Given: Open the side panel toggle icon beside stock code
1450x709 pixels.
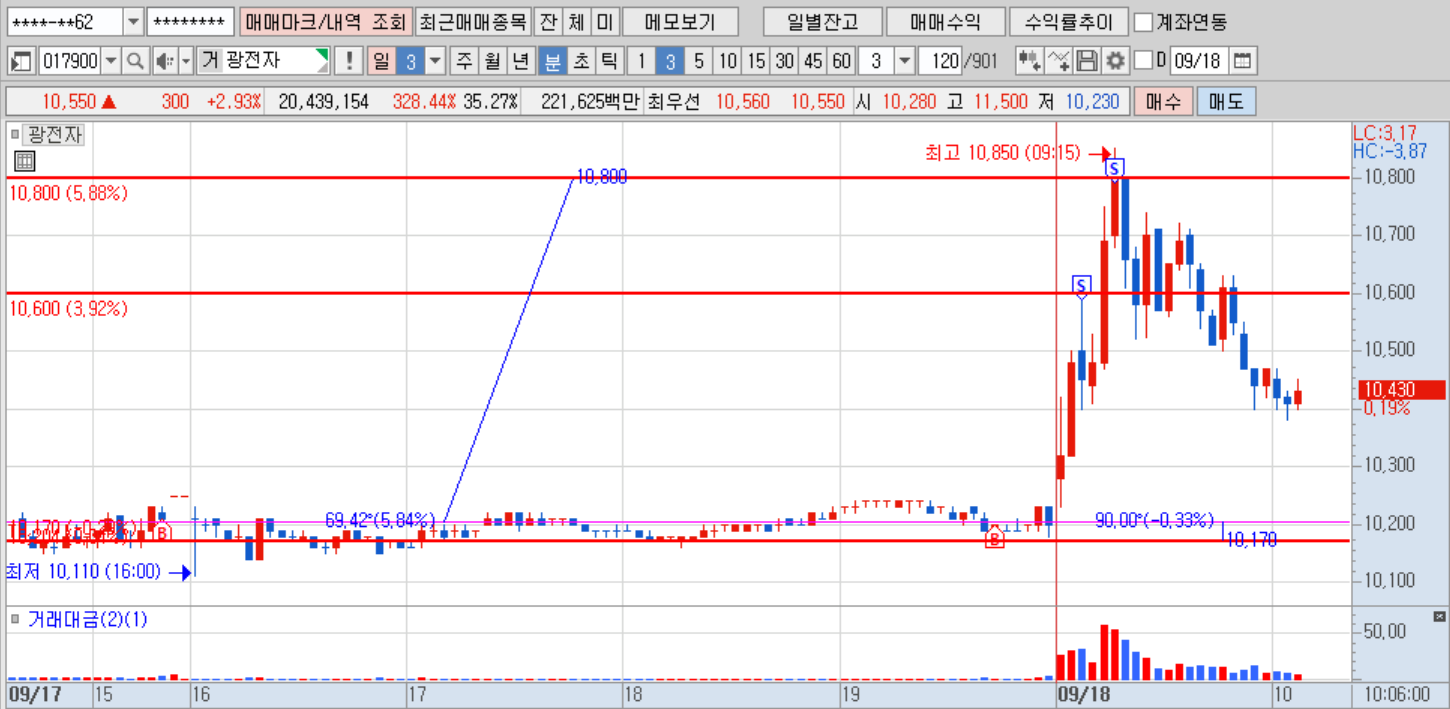Looking at the screenshot, I should tap(21, 61).
